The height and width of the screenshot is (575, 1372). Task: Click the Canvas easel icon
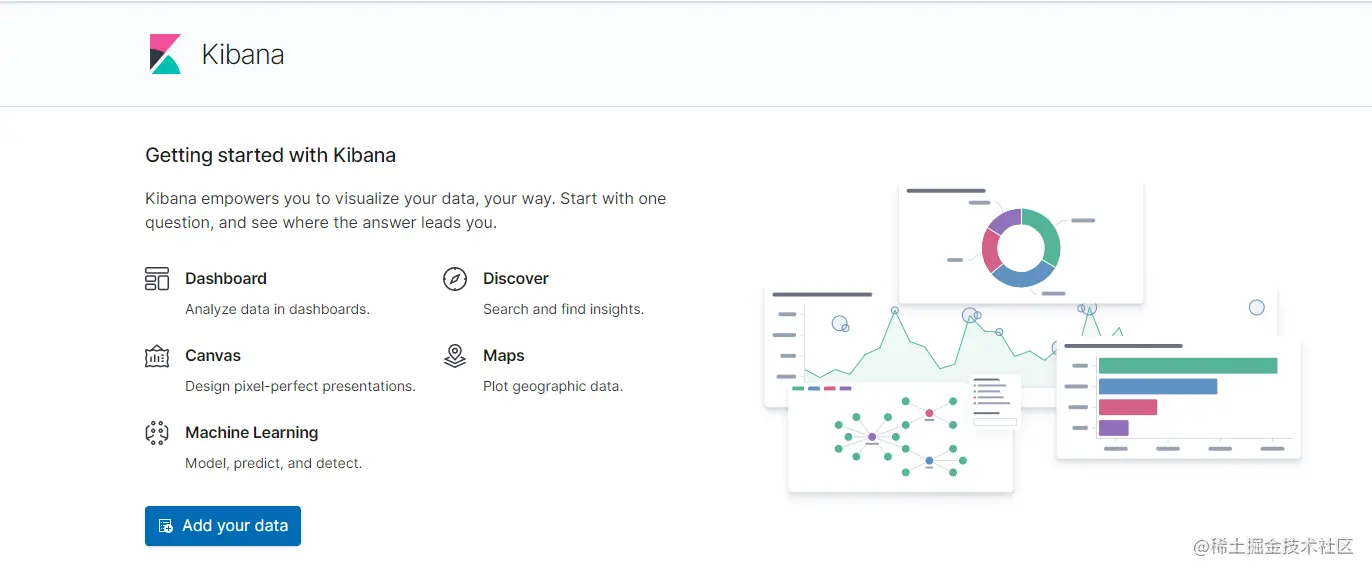[x=157, y=356]
